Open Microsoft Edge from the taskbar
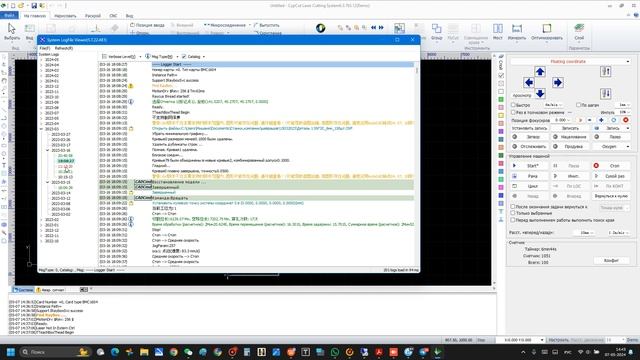Image resolution: width=640 pixels, height=360 pixels. (115, 352)
